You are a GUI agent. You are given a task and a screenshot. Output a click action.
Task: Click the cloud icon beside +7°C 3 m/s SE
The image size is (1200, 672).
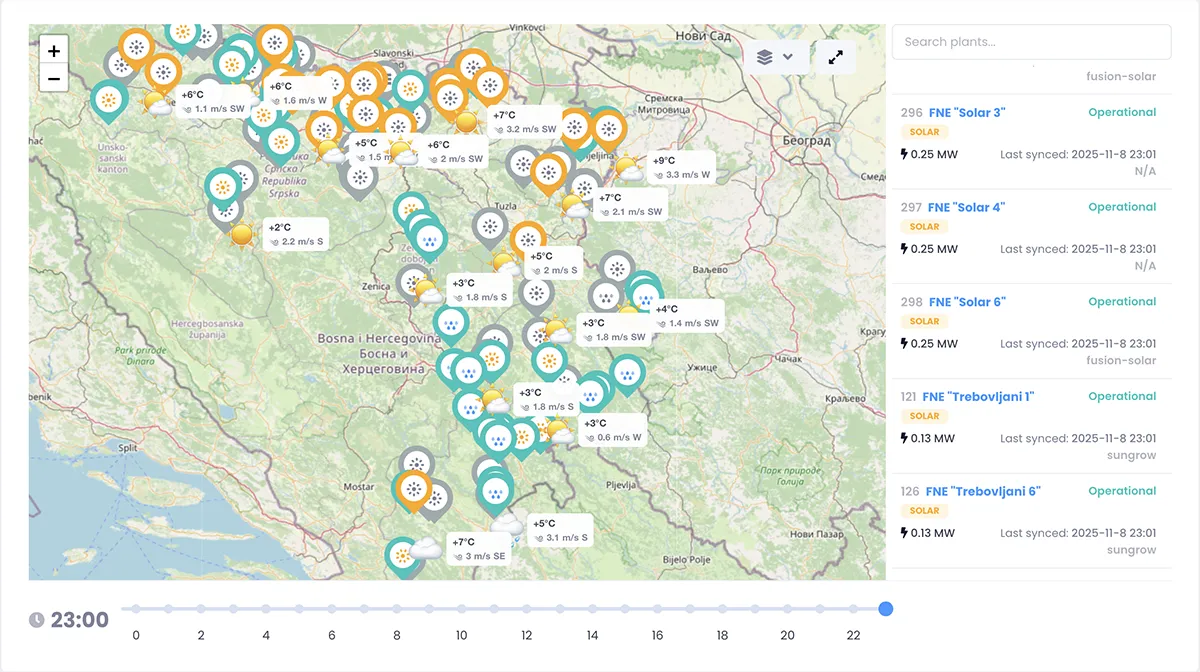[x=427, y=548]
